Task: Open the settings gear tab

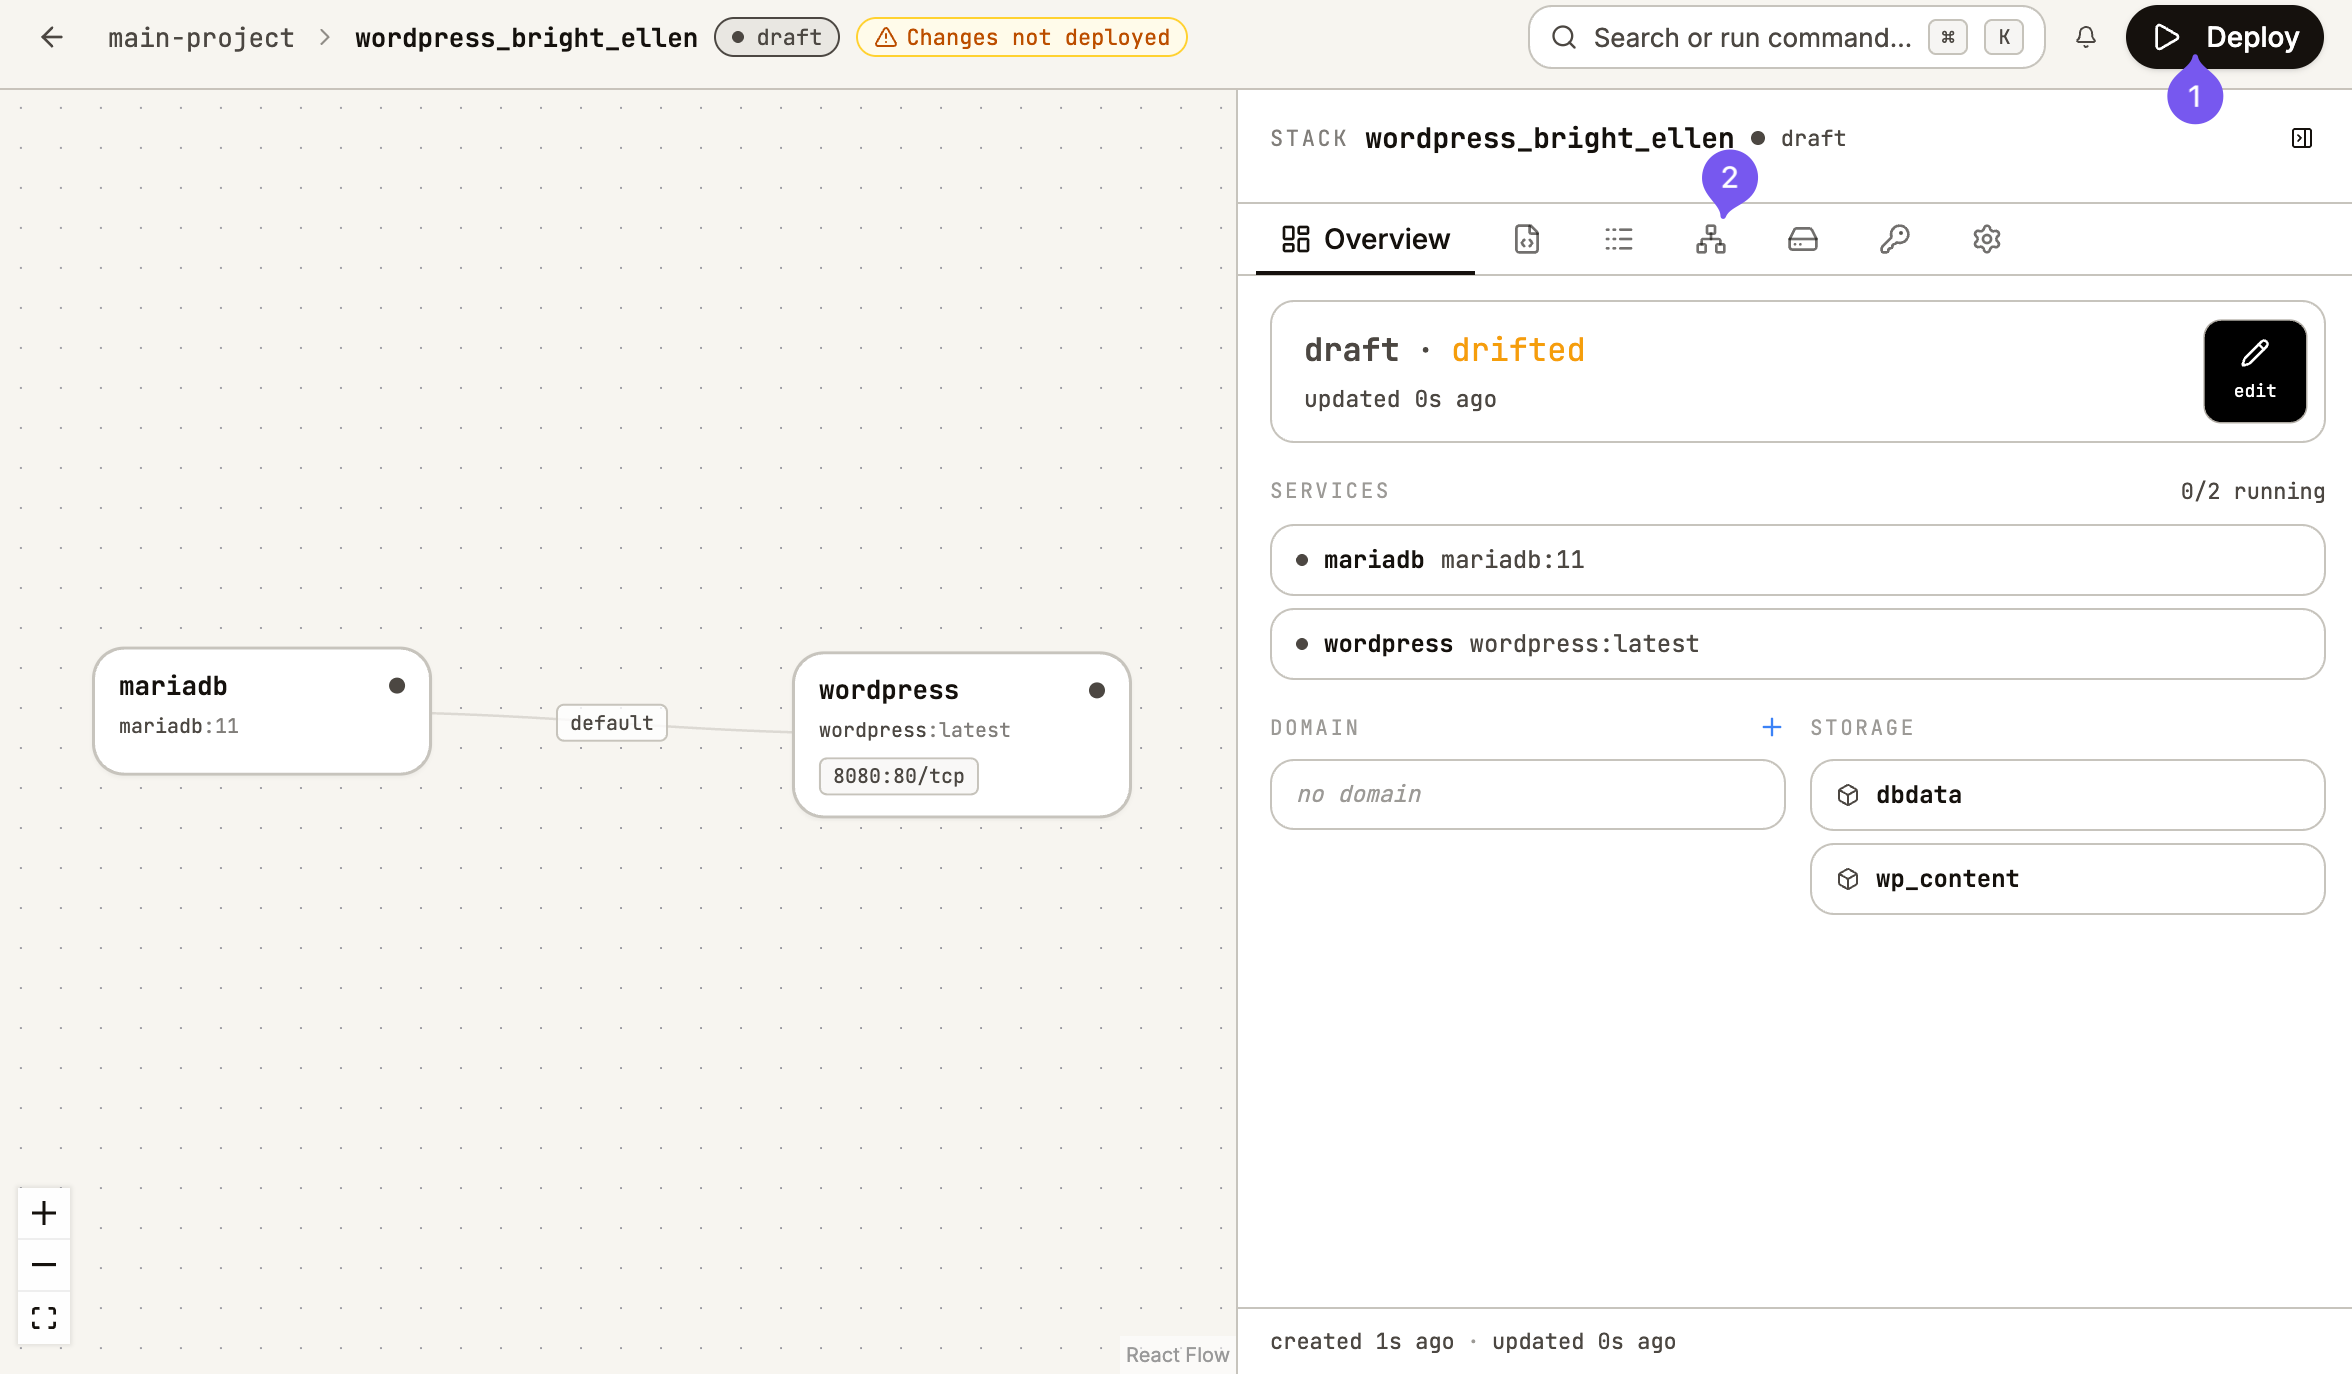Action: coord(1987,239)
